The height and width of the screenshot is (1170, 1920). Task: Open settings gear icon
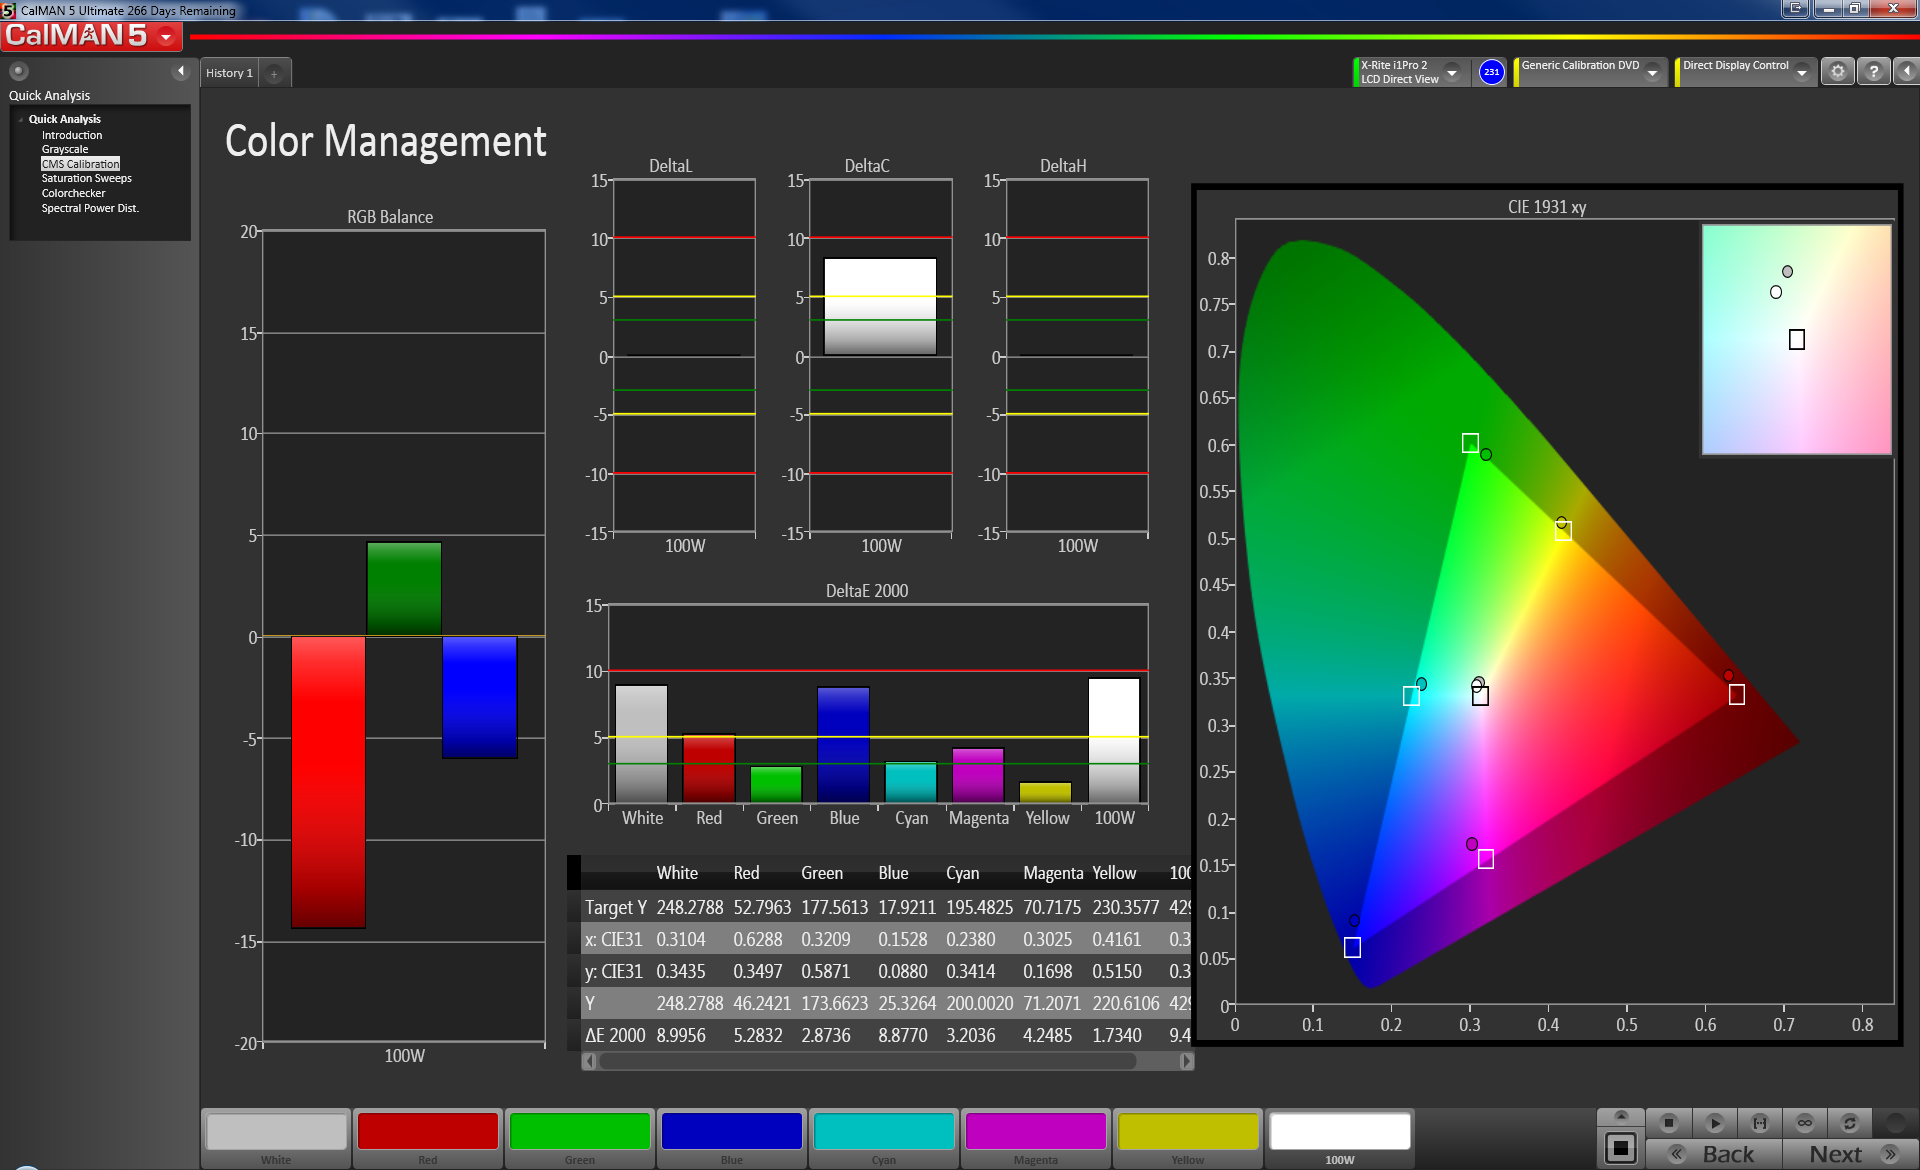[x=1837, y=72]
